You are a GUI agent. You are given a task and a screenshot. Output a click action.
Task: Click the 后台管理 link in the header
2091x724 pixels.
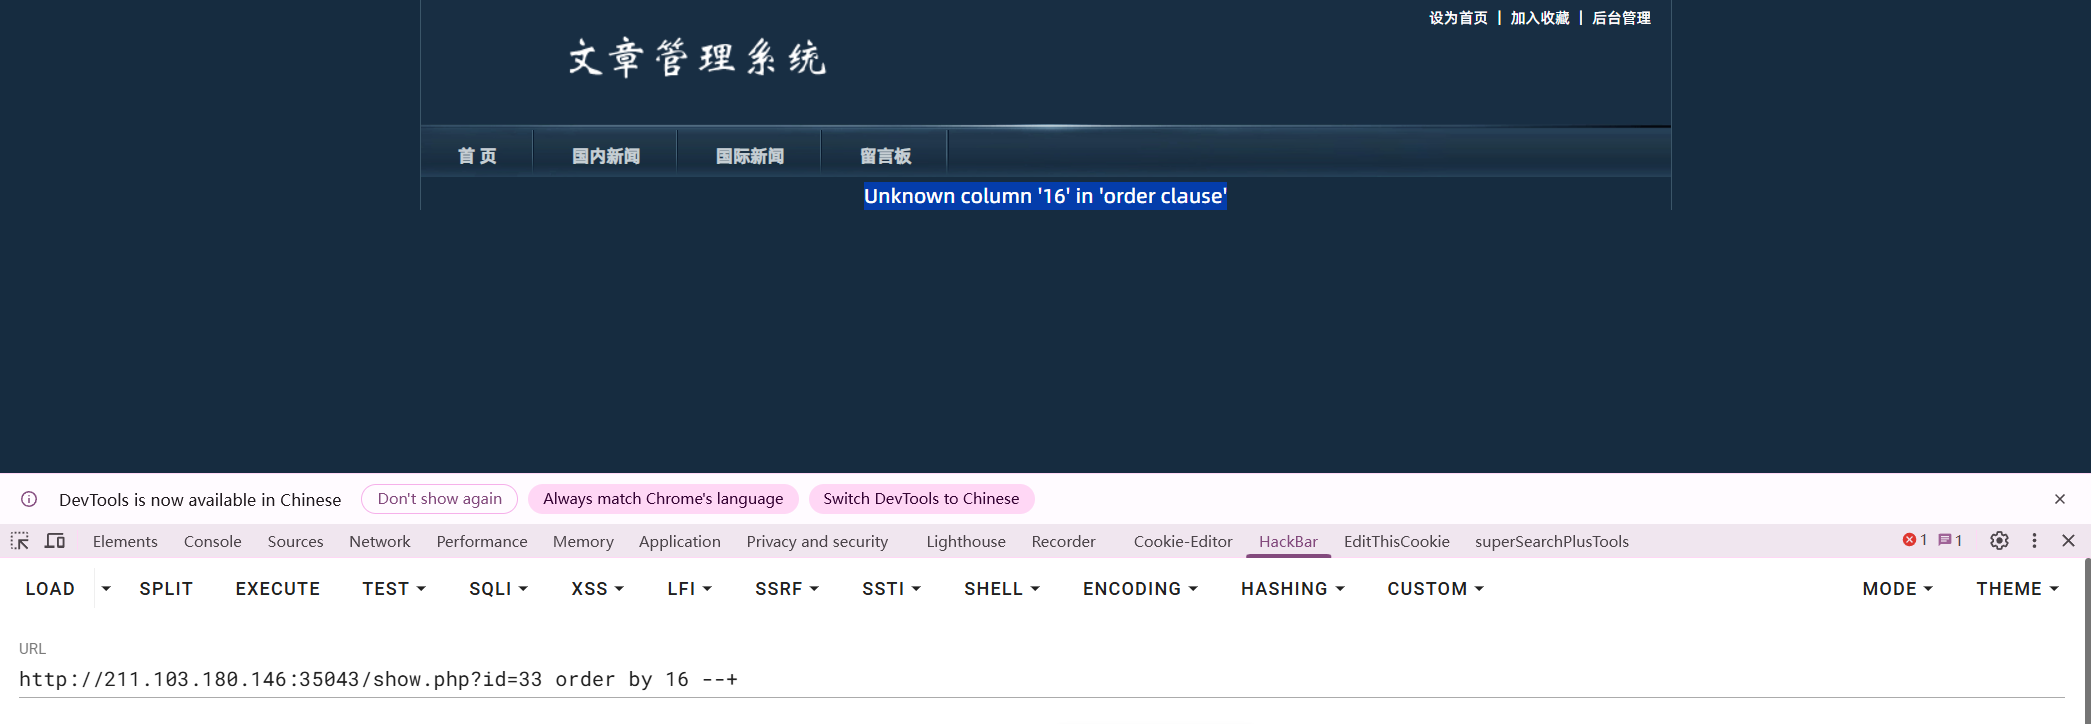[x=1621, y=18]
